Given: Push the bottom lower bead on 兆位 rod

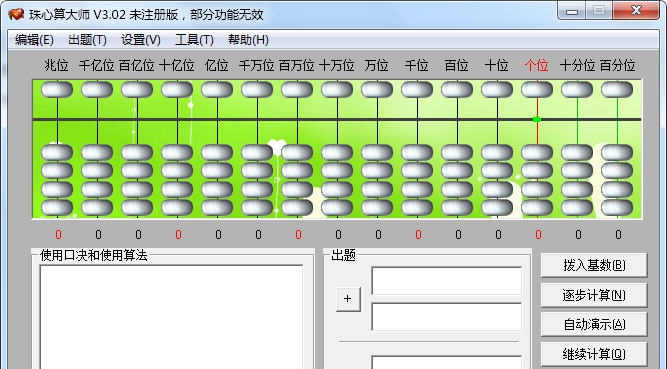Looking at the screenshot, I should pyautogui.click(x=57, y=208).
